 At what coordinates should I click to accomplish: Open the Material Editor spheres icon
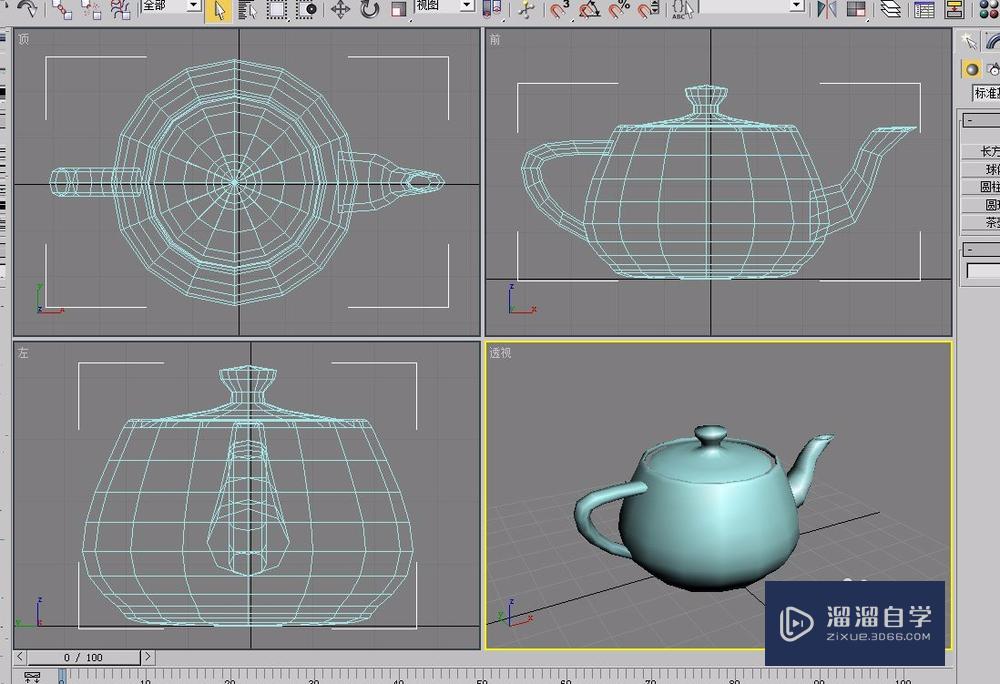pos(988,9)
